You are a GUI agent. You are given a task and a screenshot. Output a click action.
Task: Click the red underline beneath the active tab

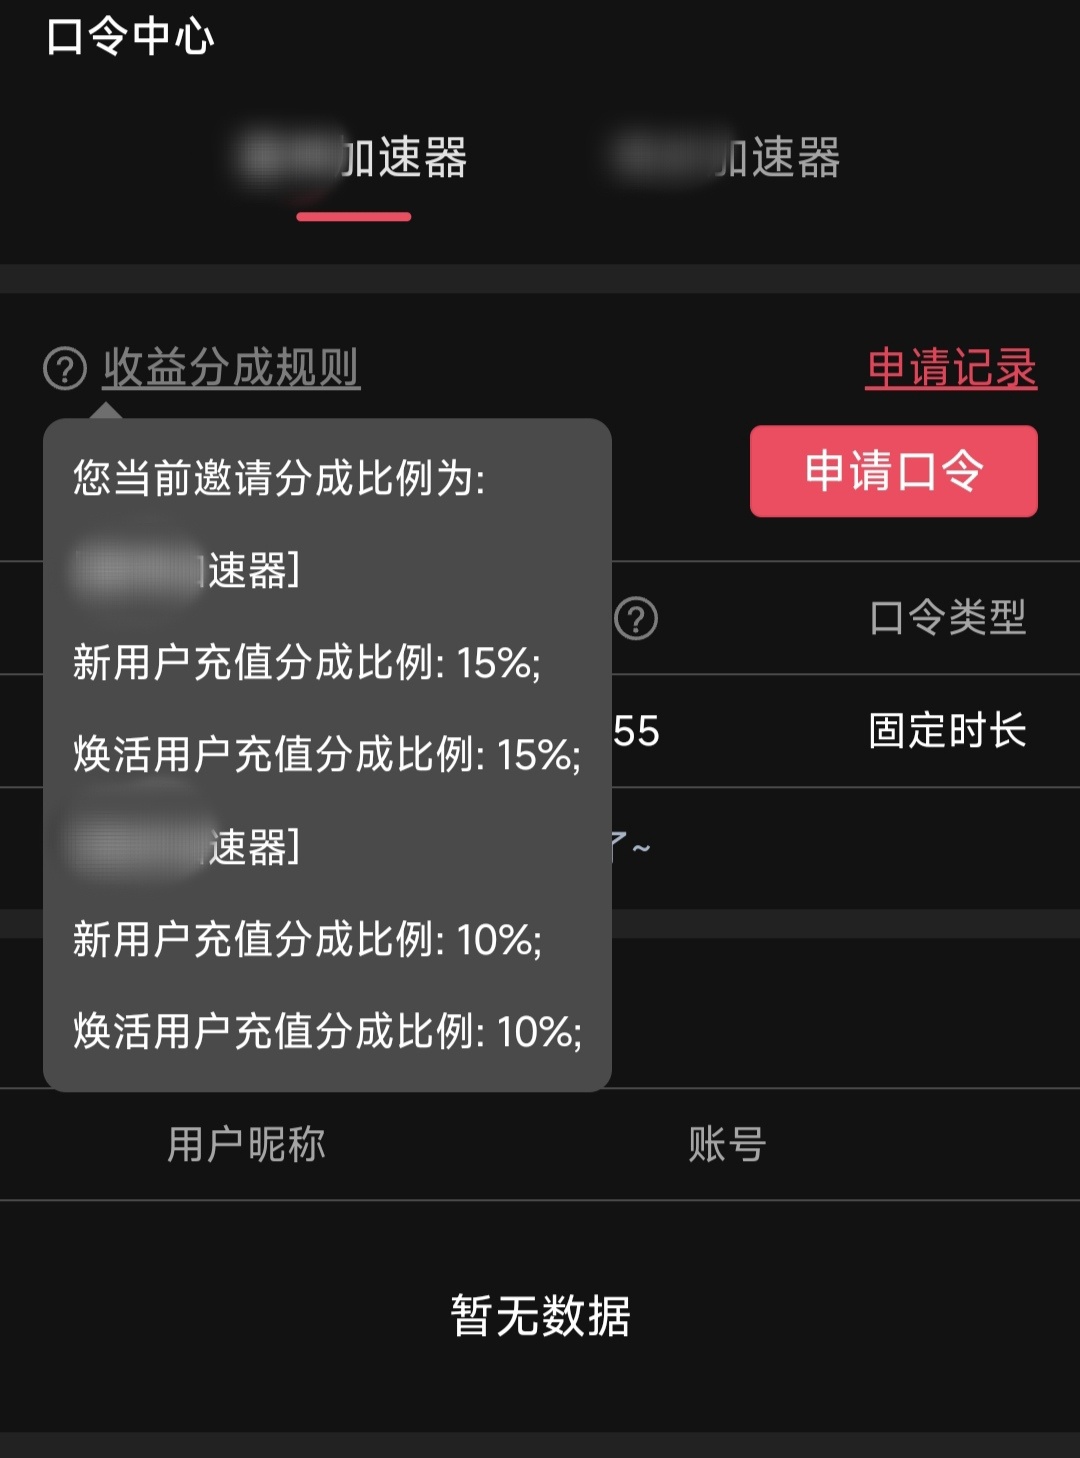pos(354,217)
